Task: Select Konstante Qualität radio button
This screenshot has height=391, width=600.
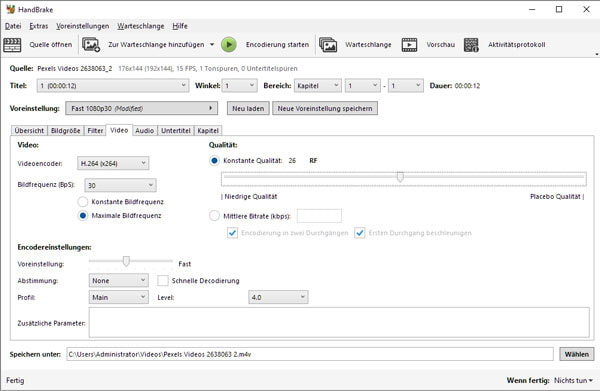Action: [x=214, y=161]
